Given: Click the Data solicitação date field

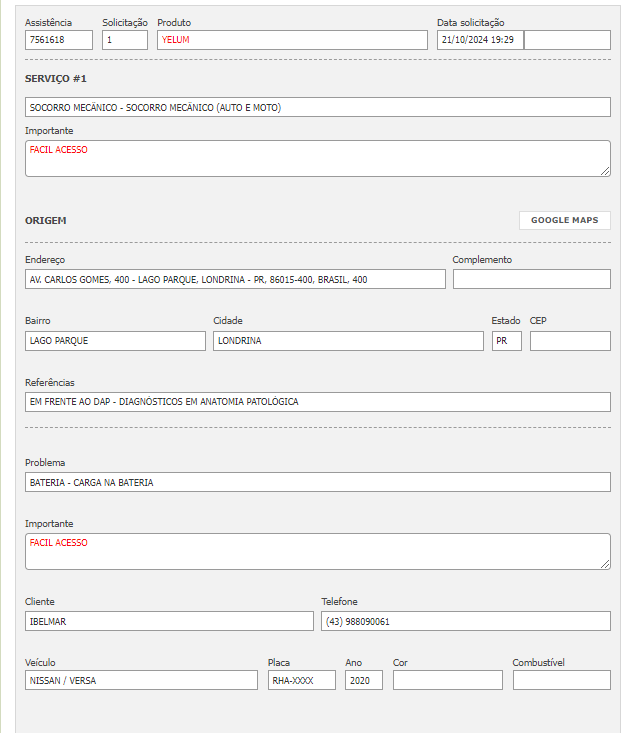Looking at the screenshot, I should pyautogui.click(x=480, y=40).
